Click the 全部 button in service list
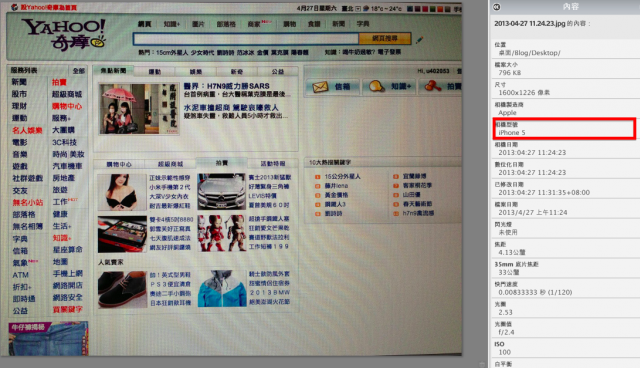 click(79, 71)
